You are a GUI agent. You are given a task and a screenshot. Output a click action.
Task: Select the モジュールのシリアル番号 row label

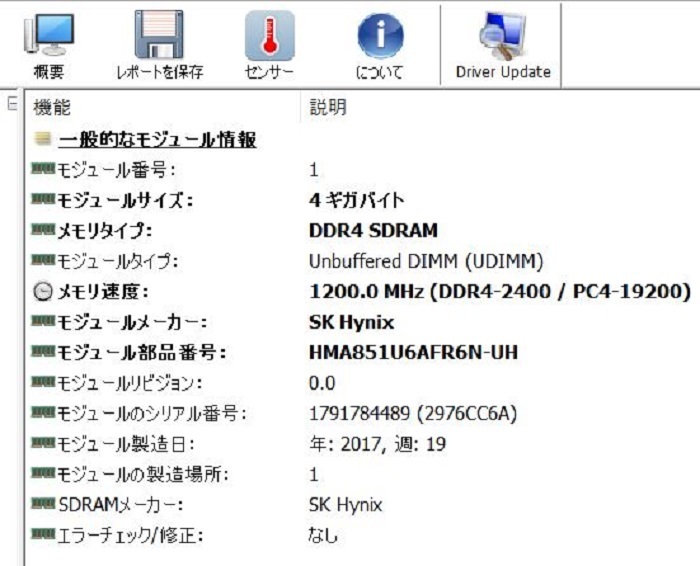[151, 413]
